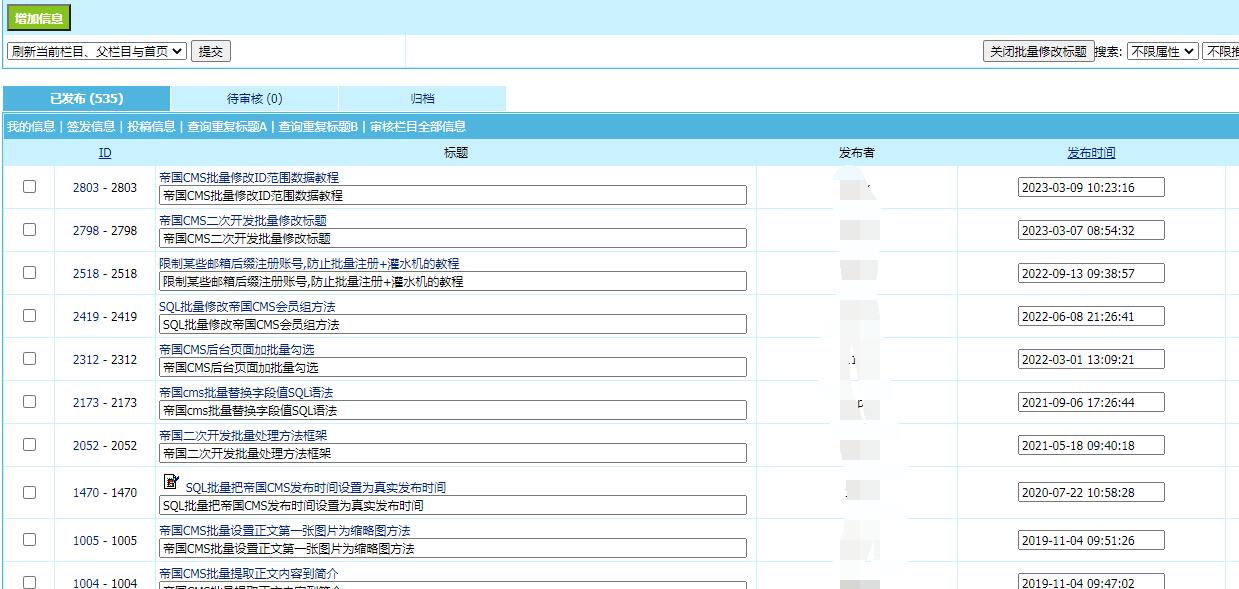Mark the checkbox for row 2312
Image resolution: width=1239 pixels, height=589 pixels.
tap(29, 358)
